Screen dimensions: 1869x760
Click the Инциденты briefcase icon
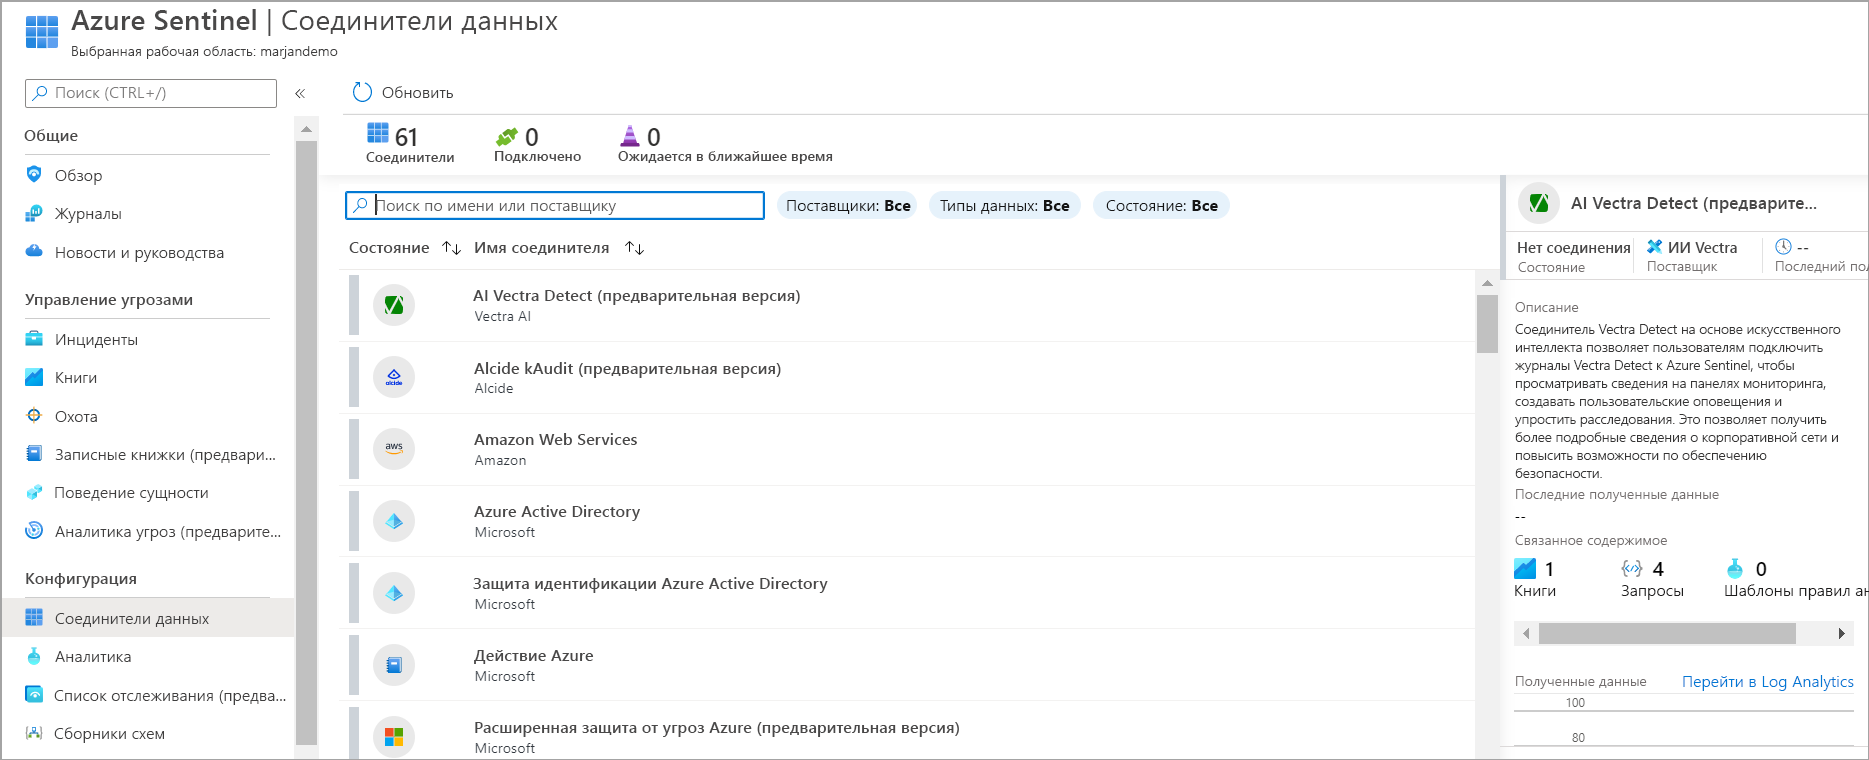coord(34,338)
